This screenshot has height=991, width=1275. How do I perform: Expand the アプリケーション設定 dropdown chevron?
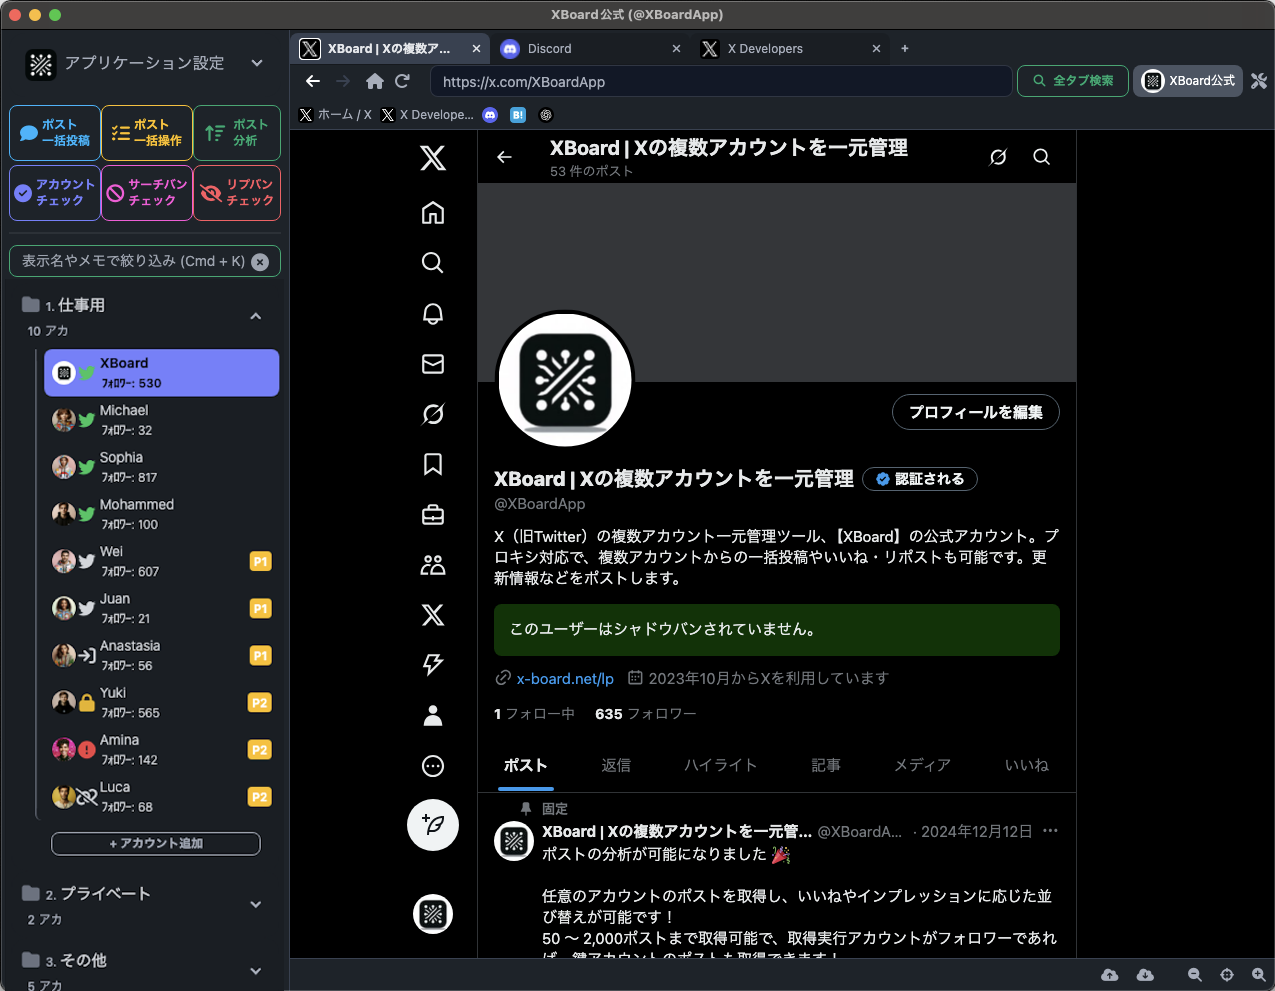click(257, 63)
